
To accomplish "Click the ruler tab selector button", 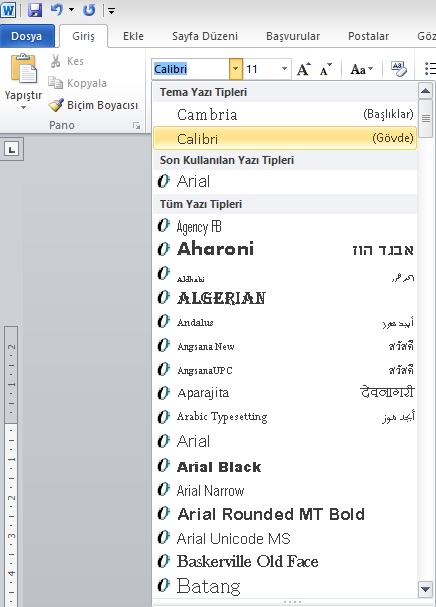I will pyautogui.click(x=12, y=149).
